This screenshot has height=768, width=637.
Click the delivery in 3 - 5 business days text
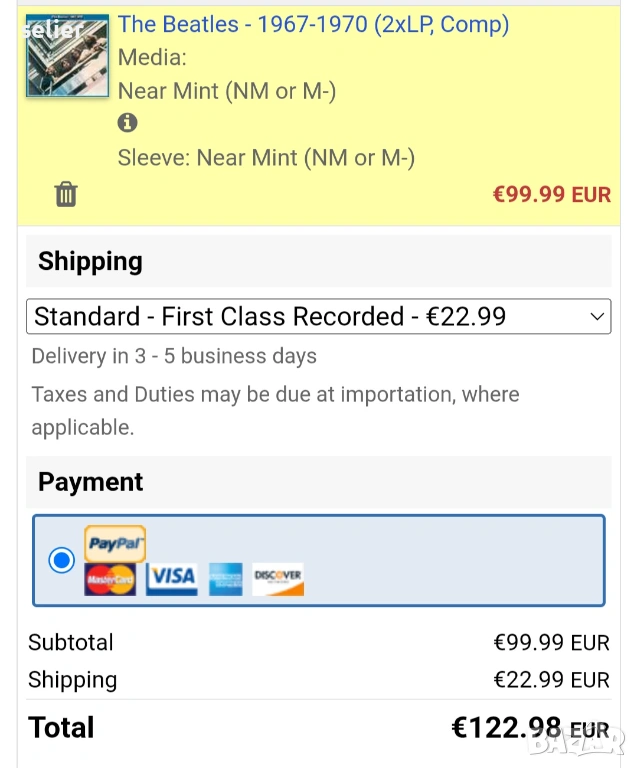click(x=174, y=356)
